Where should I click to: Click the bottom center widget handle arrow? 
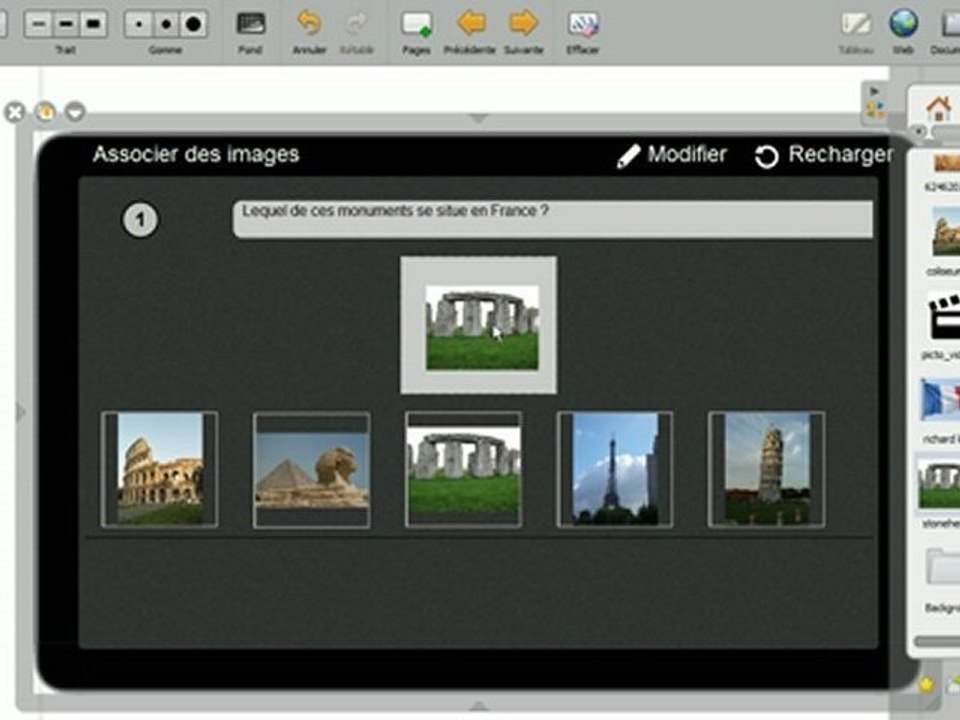point(479,706)
